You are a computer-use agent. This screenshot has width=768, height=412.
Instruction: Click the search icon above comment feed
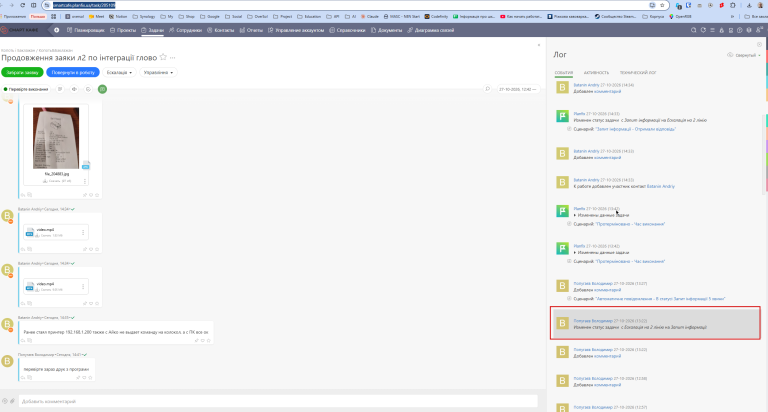tap(487, 89)
